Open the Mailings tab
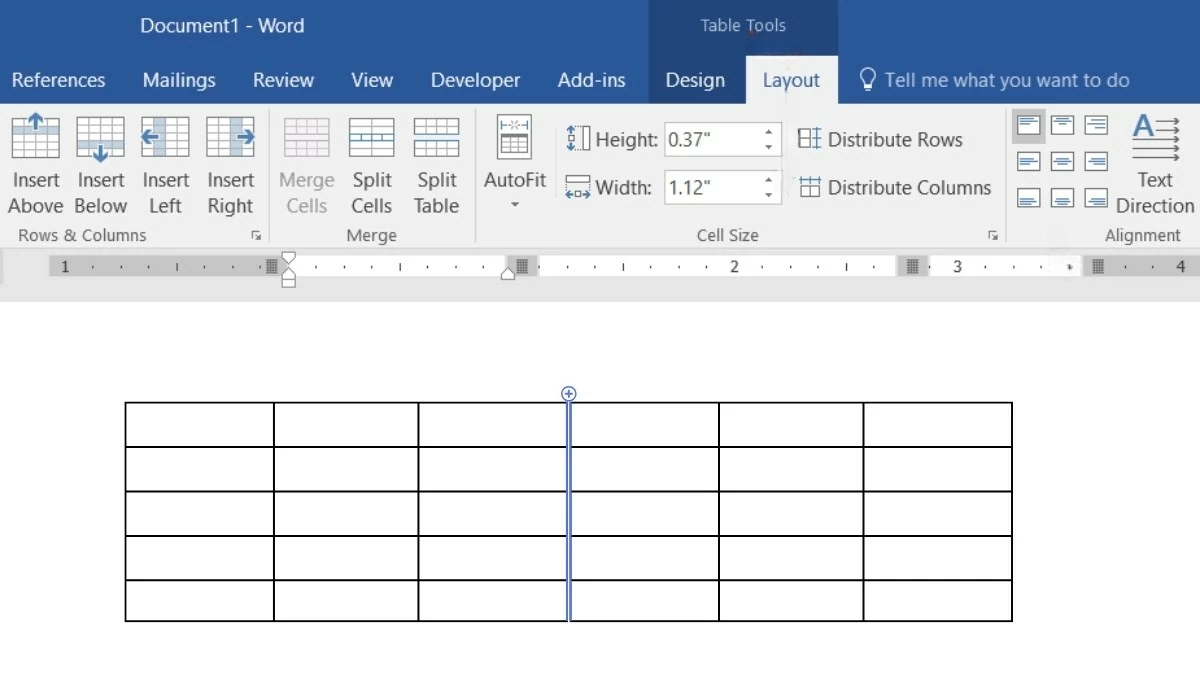Viewport: 1200px width, 675px height. (179, 80)
